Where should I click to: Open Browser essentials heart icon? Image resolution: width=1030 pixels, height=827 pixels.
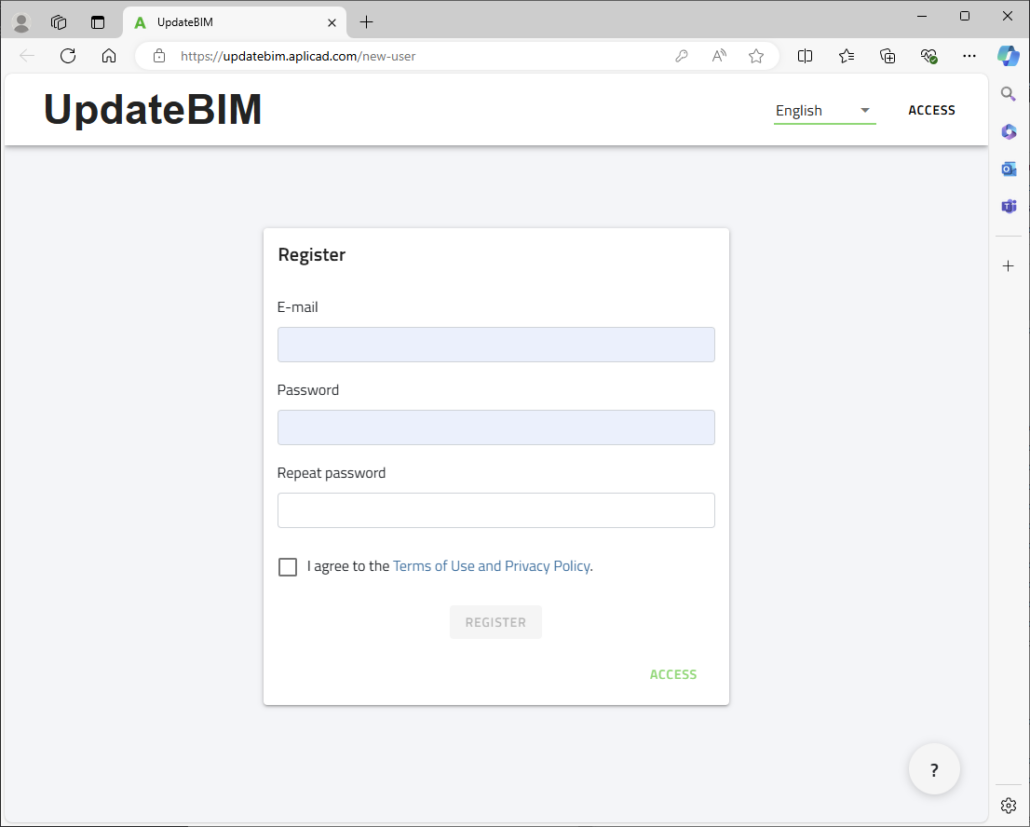(928, 56)
